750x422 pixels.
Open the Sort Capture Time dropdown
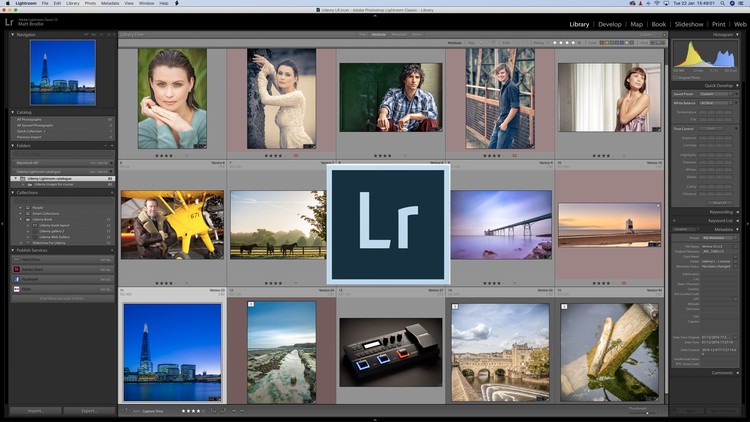click(x=153, y=411)
